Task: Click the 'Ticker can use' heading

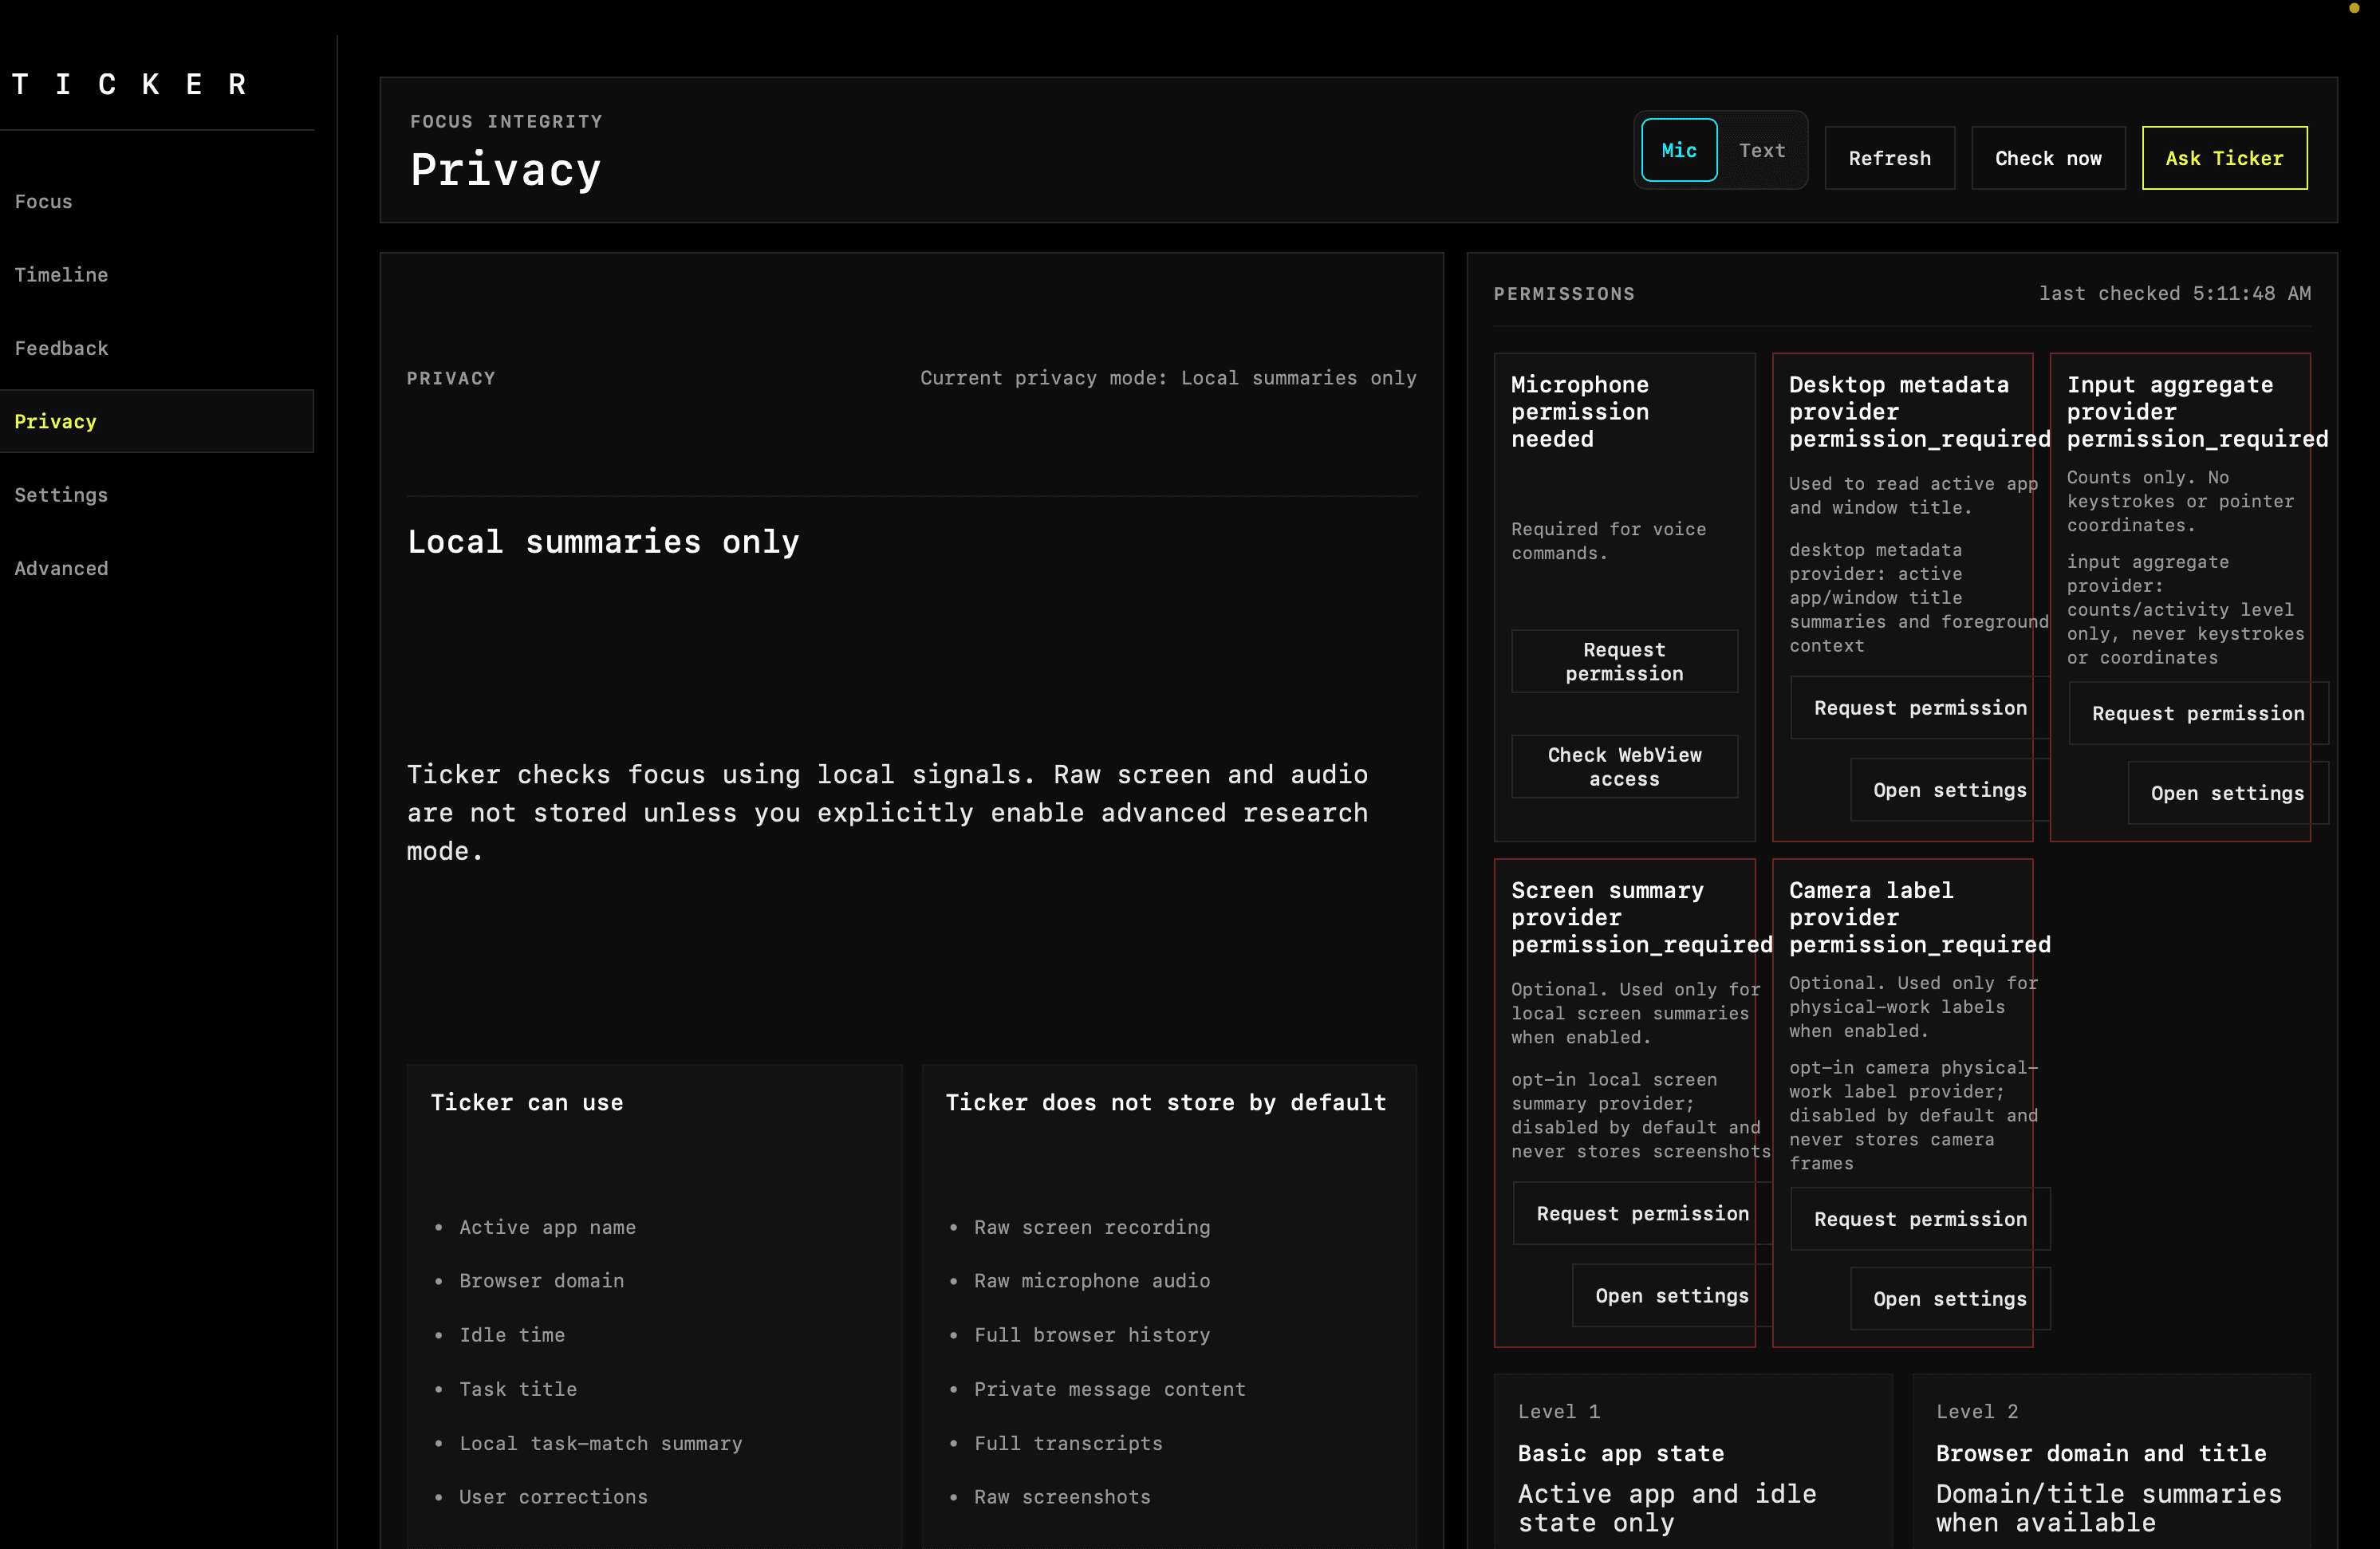Action: click(x=527, y=1102)
